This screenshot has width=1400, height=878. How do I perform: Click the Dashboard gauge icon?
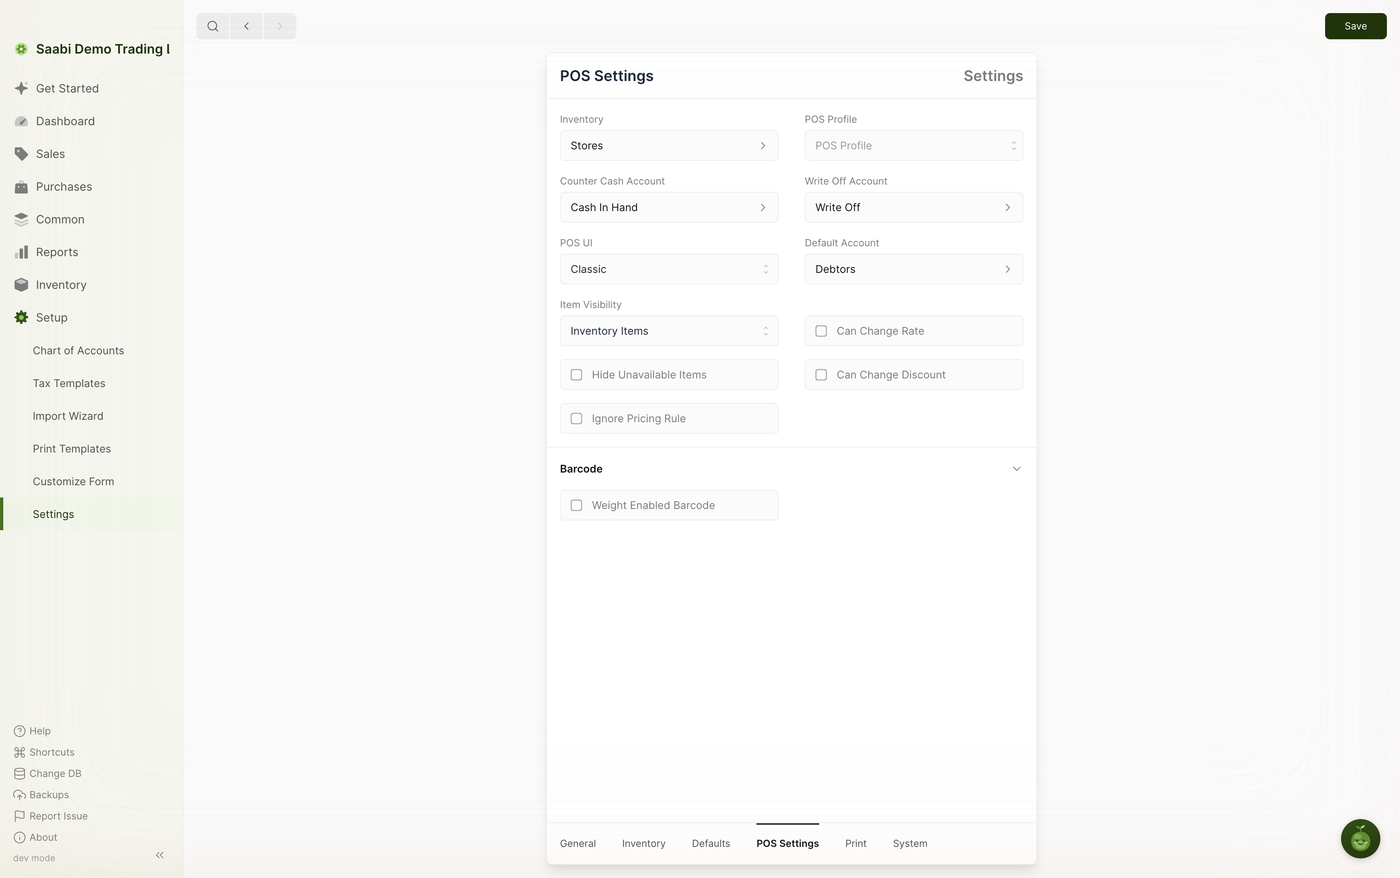tap(21, 121)
